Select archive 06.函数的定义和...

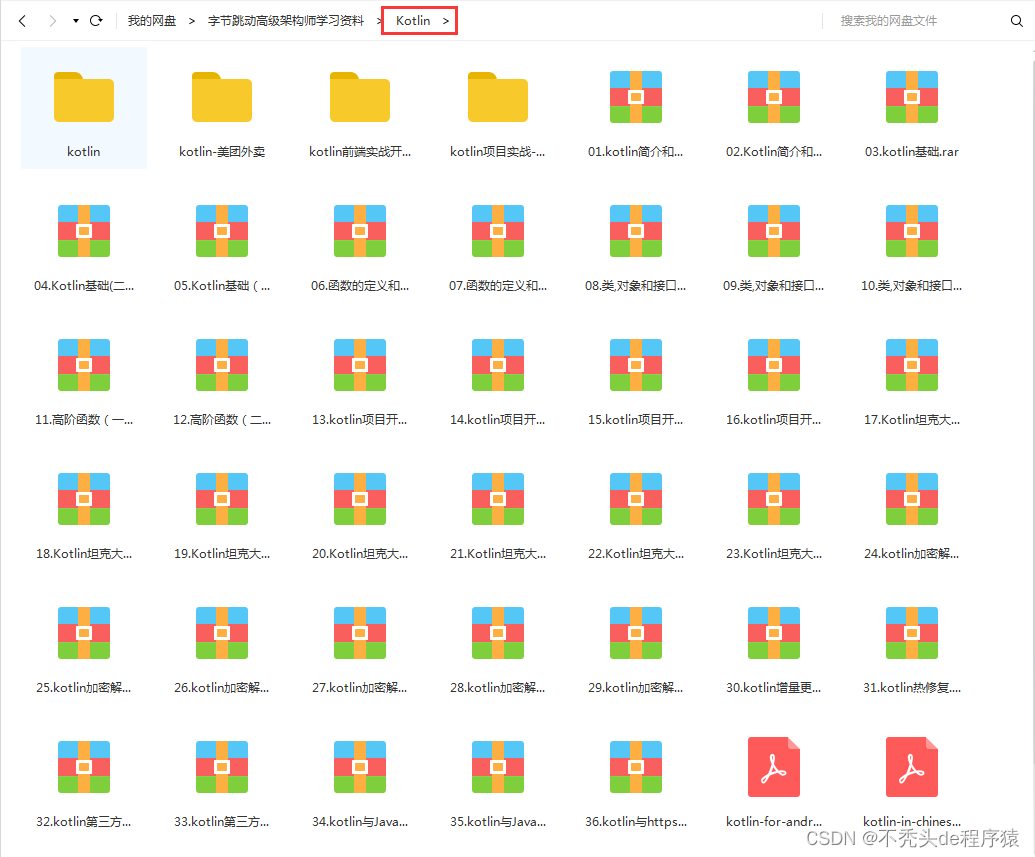pos(360,231)
